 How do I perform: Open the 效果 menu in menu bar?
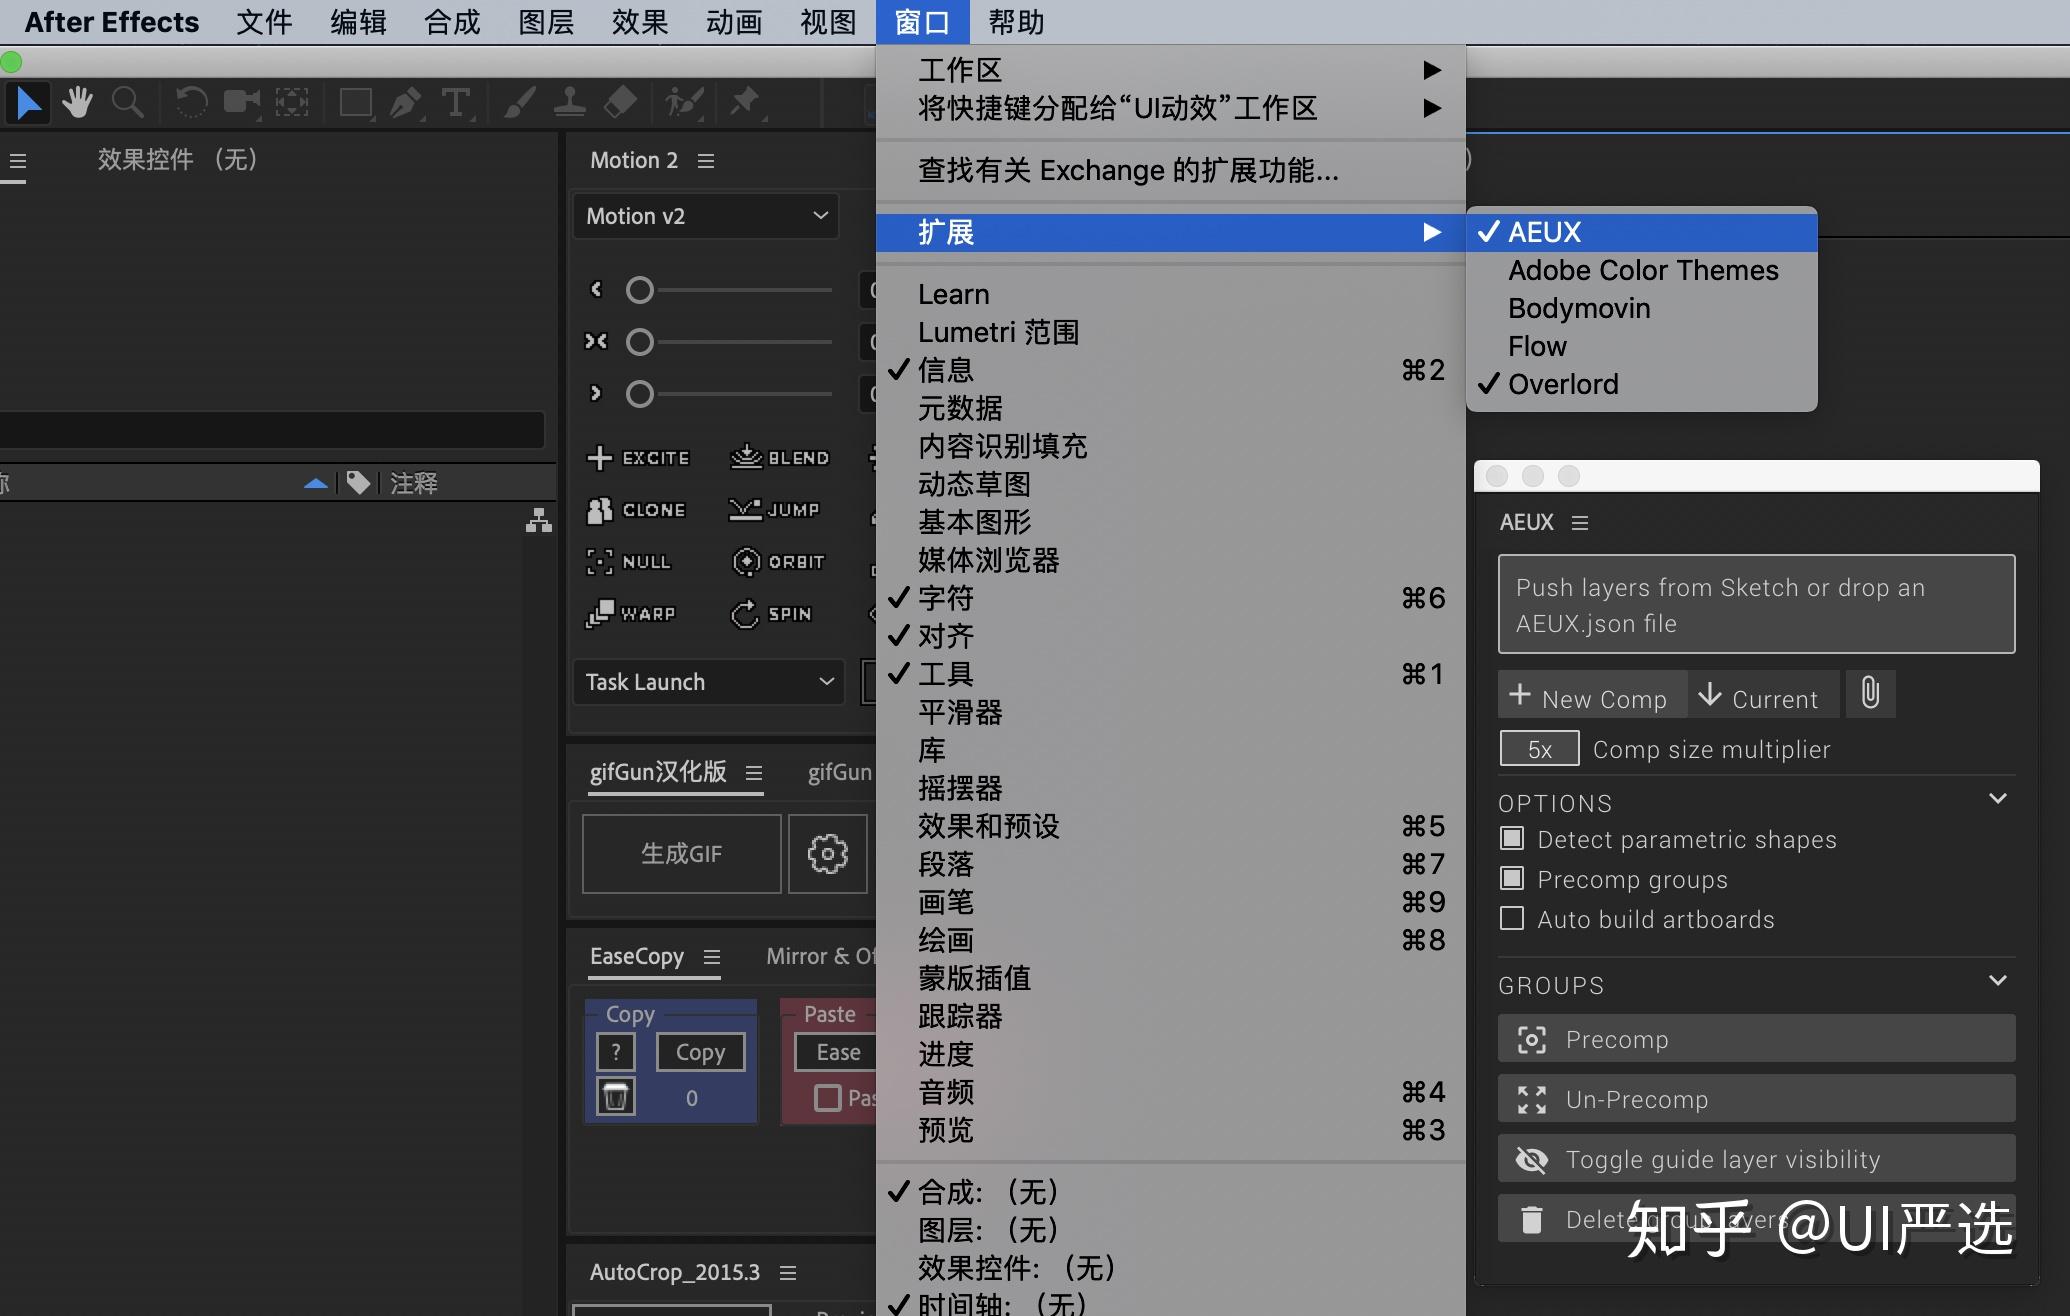click(x=638, y=21)
